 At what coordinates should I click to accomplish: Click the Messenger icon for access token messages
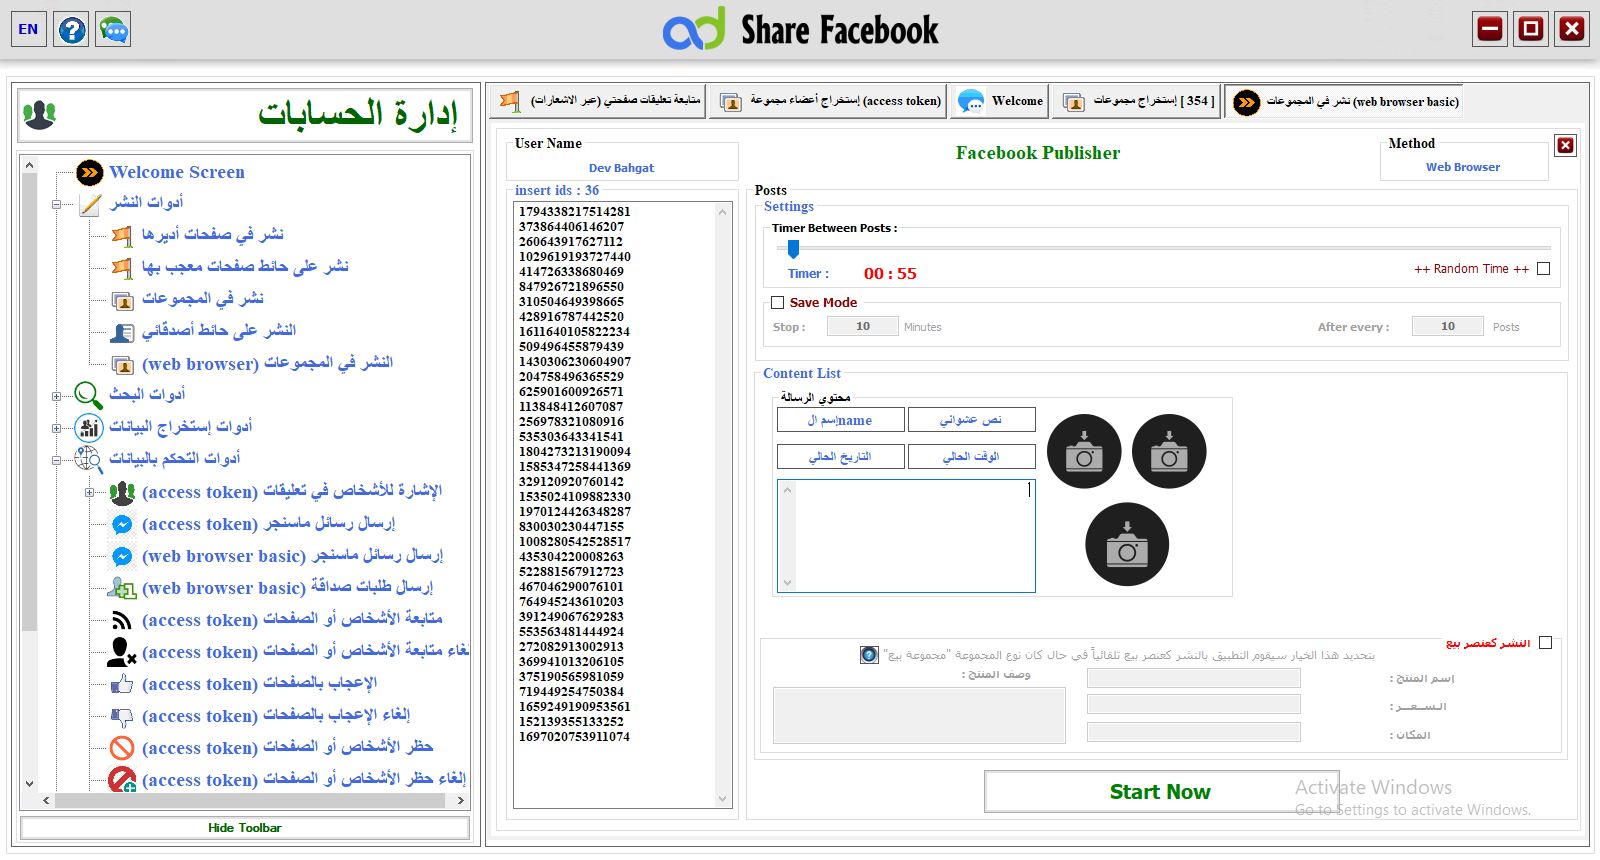click(x=122, y=524)
